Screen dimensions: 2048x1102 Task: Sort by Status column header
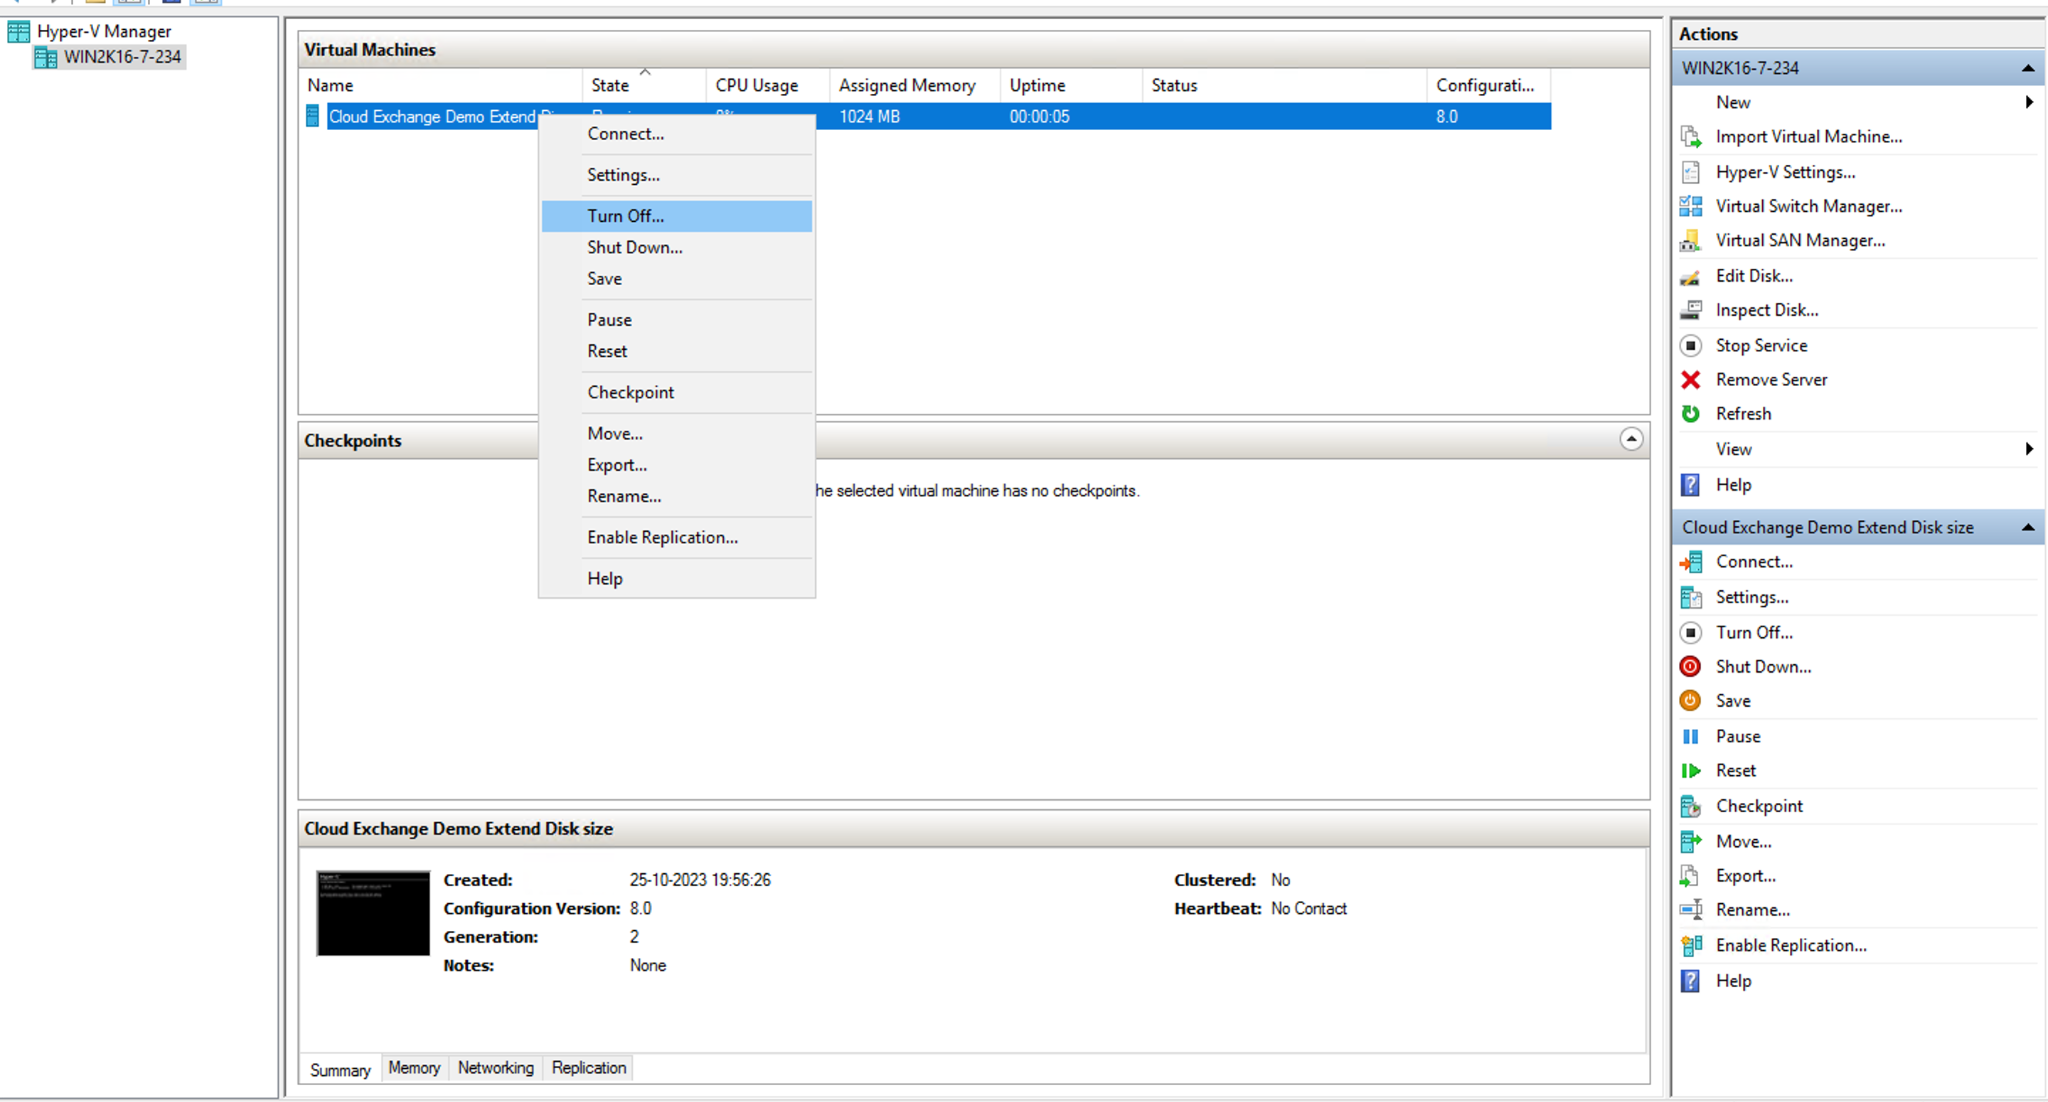point(1285,86)
